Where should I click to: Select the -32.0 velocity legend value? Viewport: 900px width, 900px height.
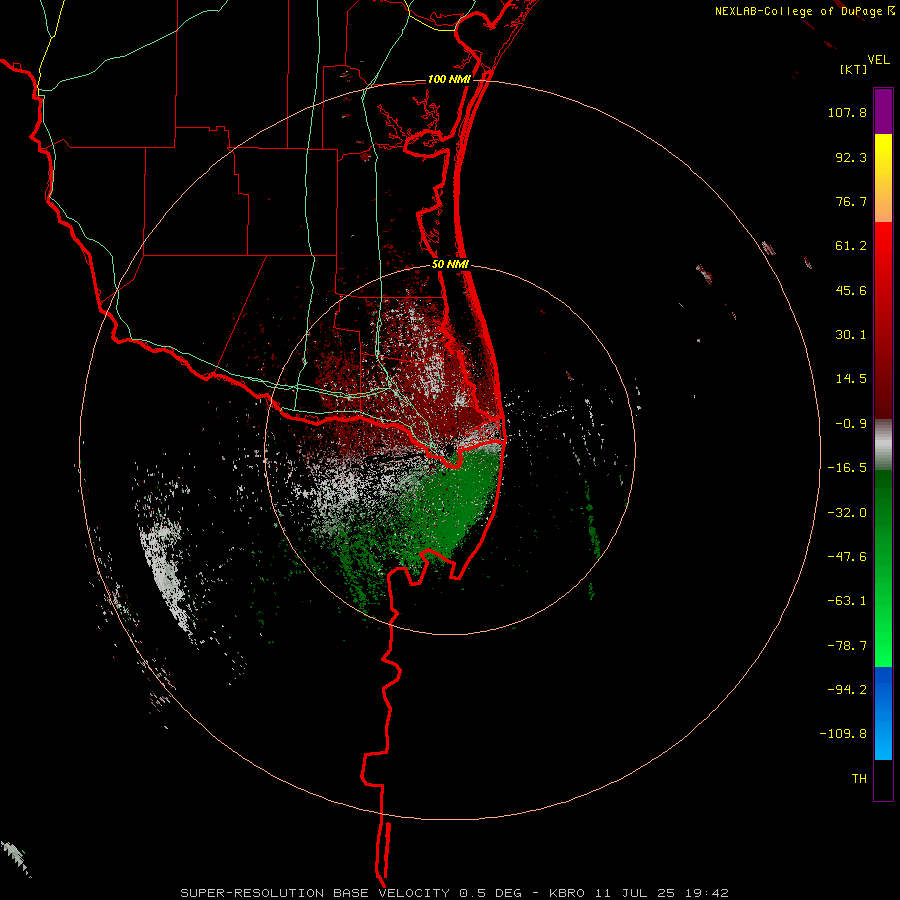click(x=847, y=513)
